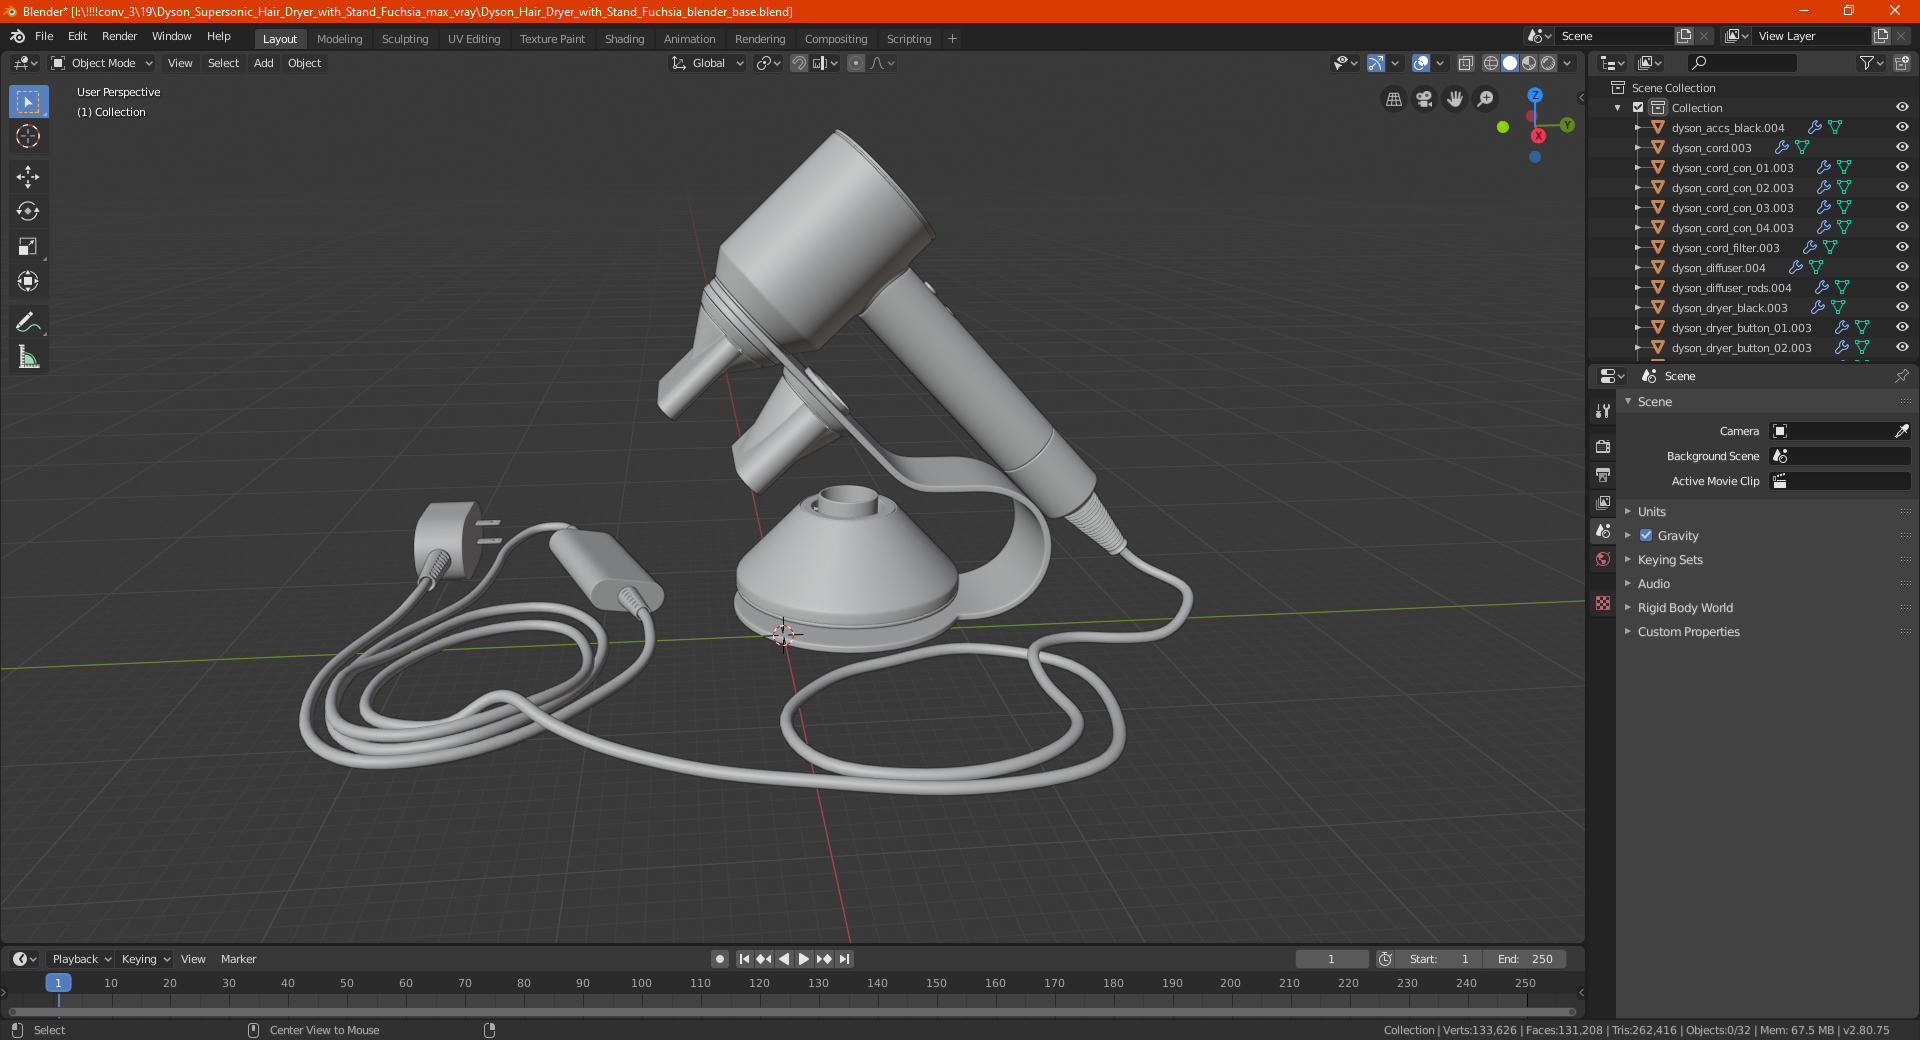Viewport: 1920px width, 1040px height.
Task: Click the Marker menu in timeline
Action: [x=238, y=959]
